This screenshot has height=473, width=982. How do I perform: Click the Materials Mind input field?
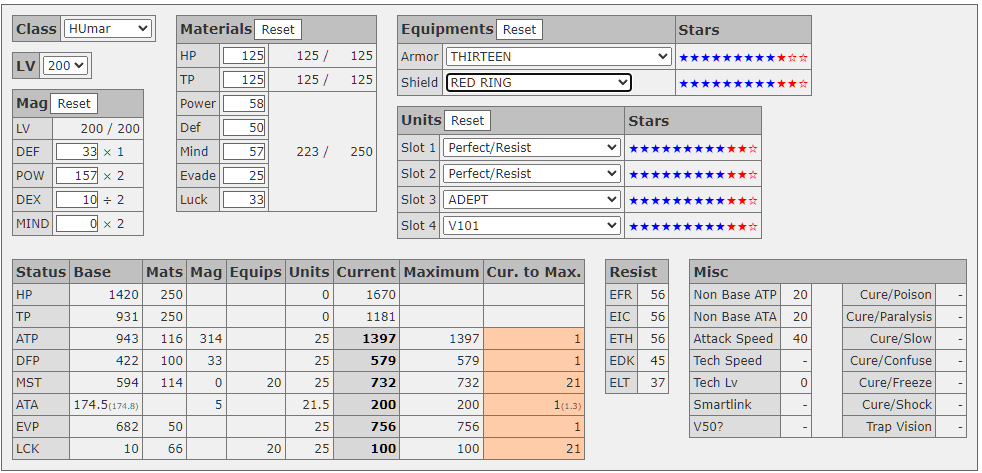click(x=244, y=152)
